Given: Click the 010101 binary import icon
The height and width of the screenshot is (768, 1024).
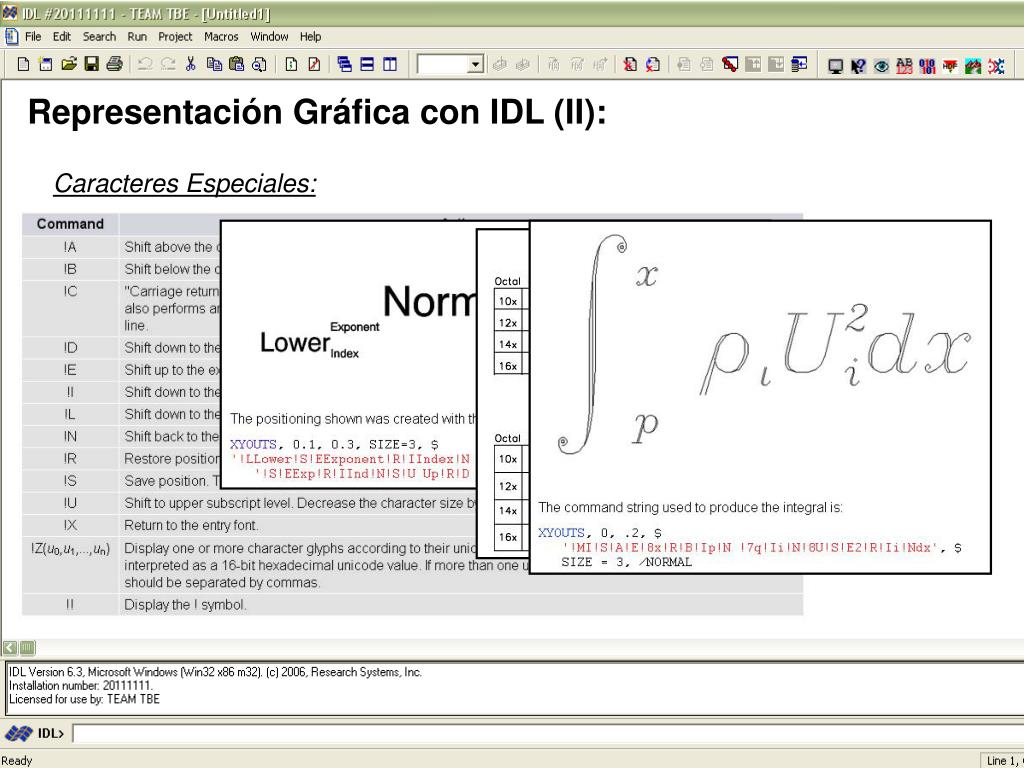Looking at the screenshot, I should 927,65.
